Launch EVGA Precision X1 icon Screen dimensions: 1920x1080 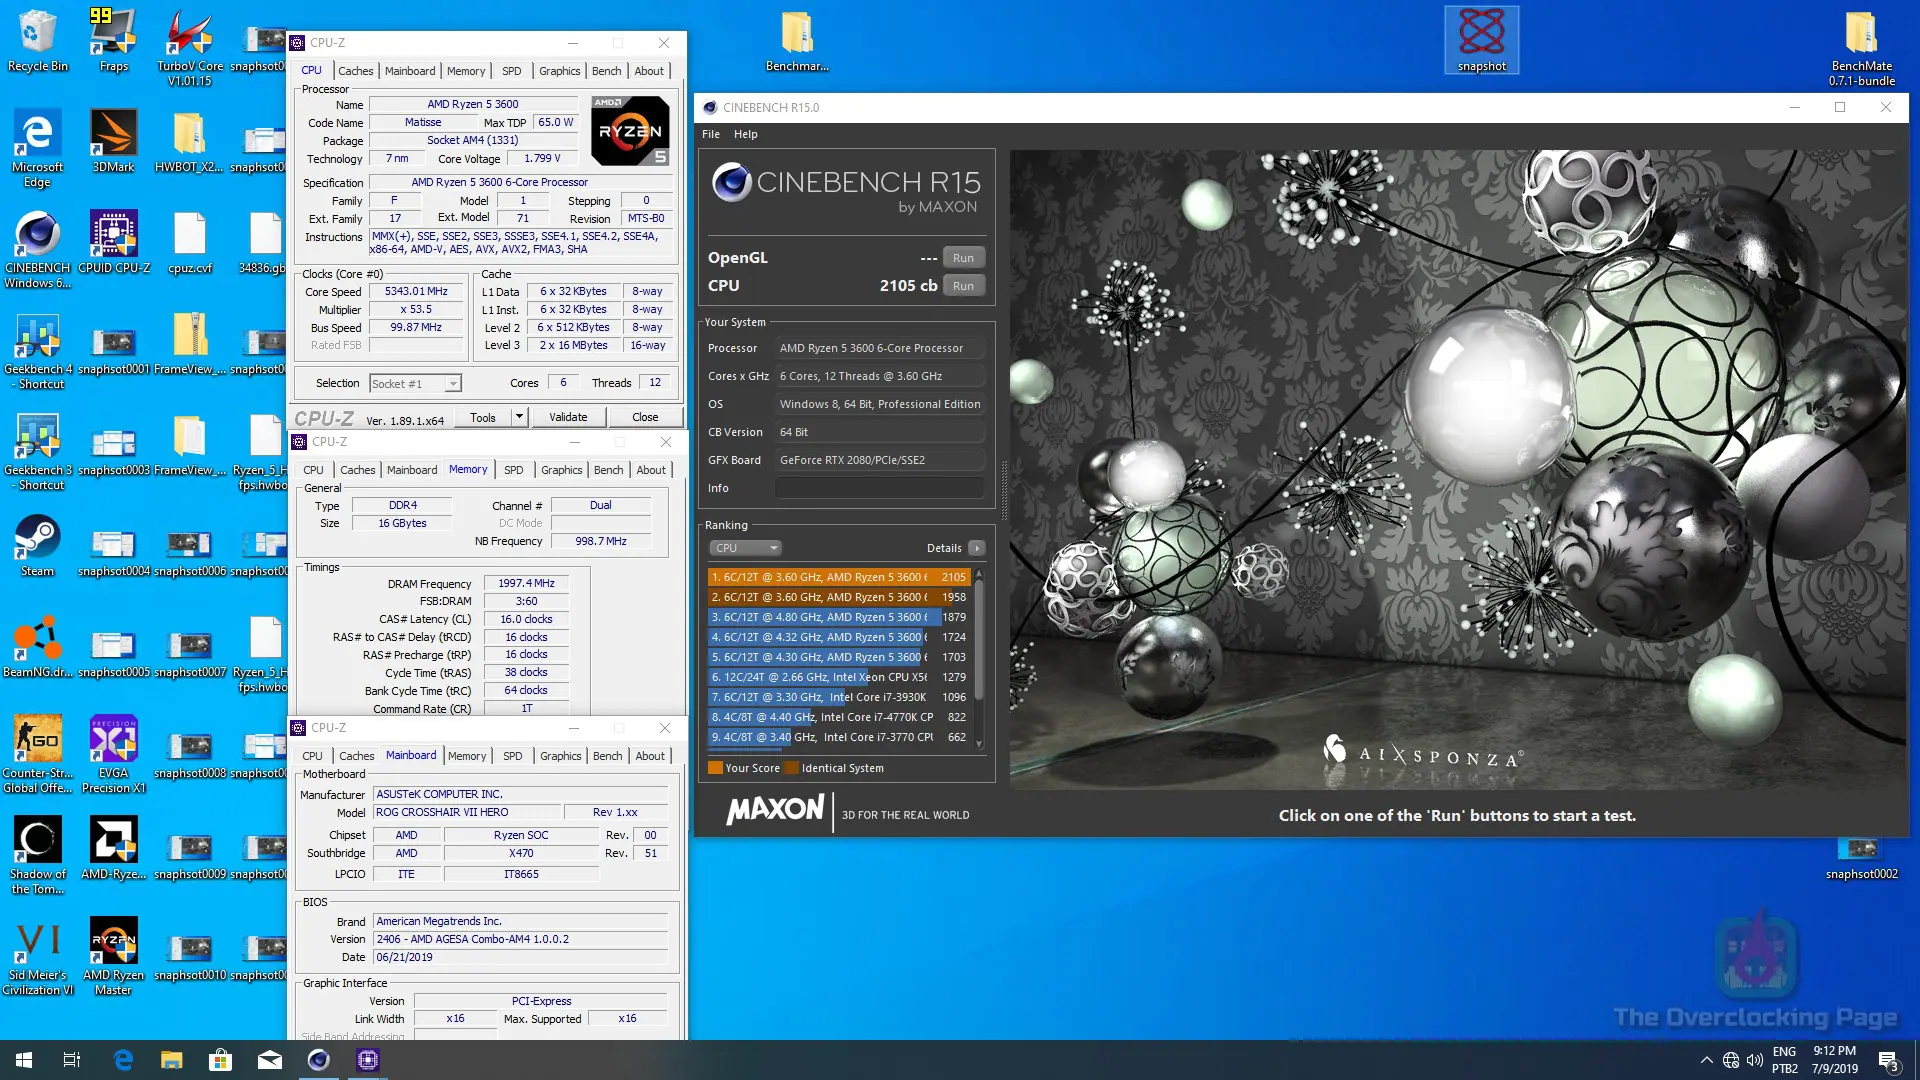(113, 755)
